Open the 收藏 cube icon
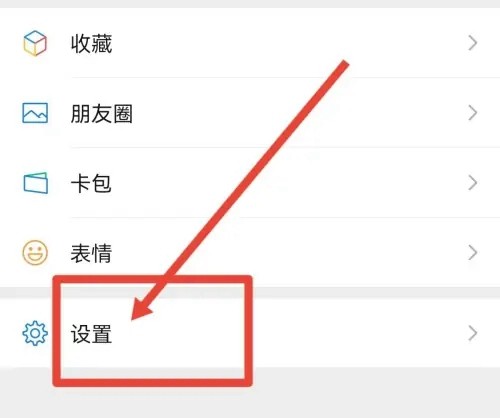Viewport: 500px width, 418px height. pyautogui.click(x=35, y=43)
